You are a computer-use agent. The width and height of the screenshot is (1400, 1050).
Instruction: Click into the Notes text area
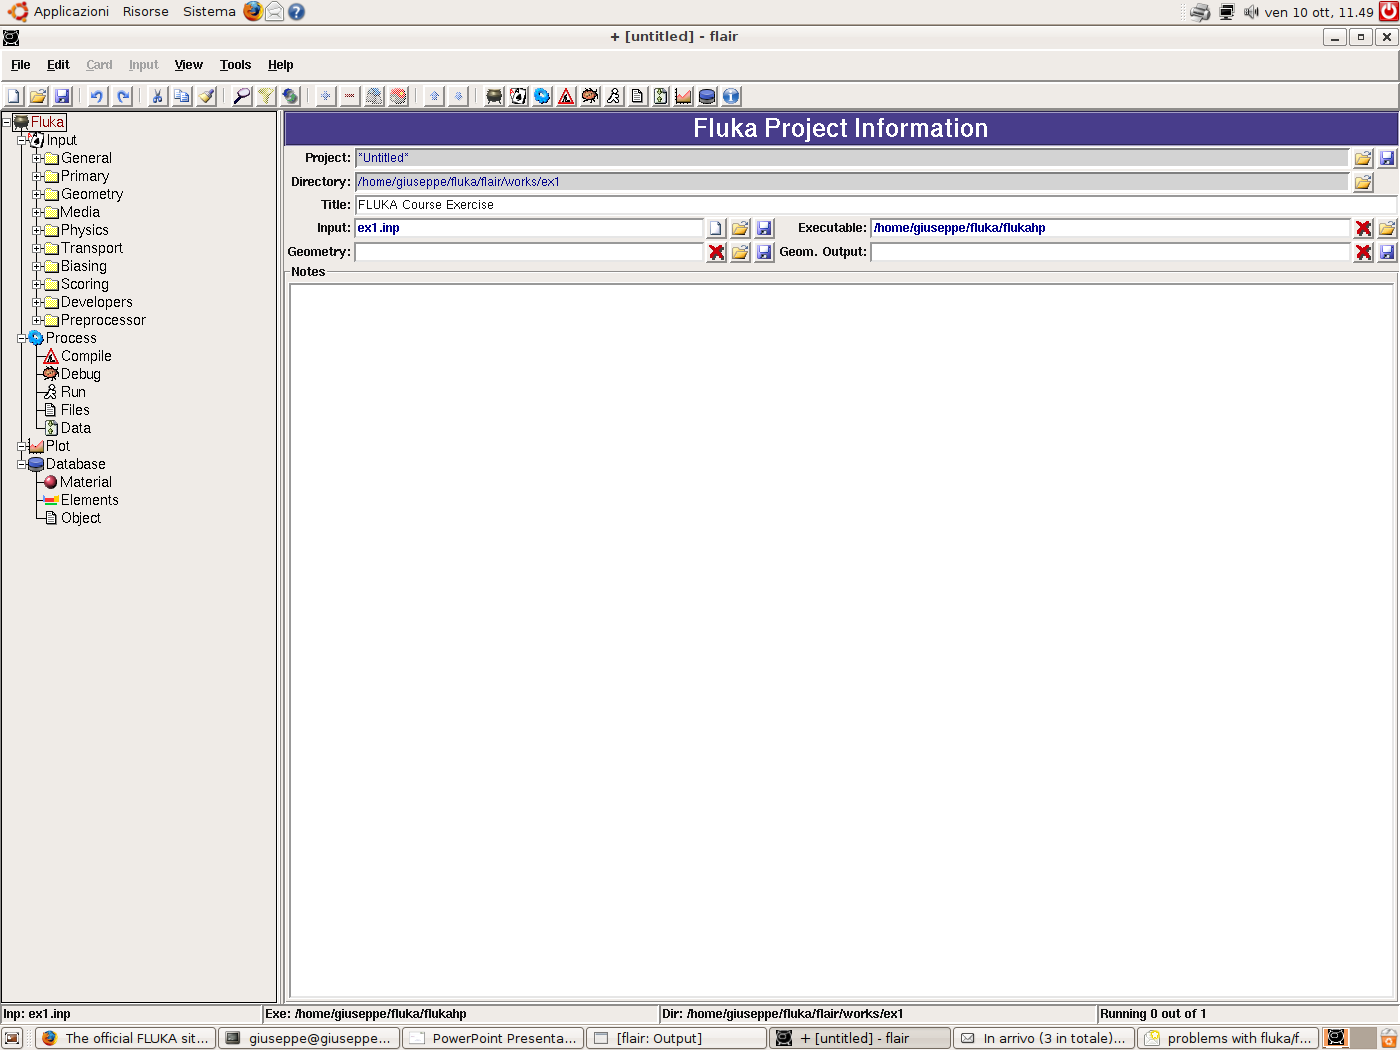(x=841, y=640)
